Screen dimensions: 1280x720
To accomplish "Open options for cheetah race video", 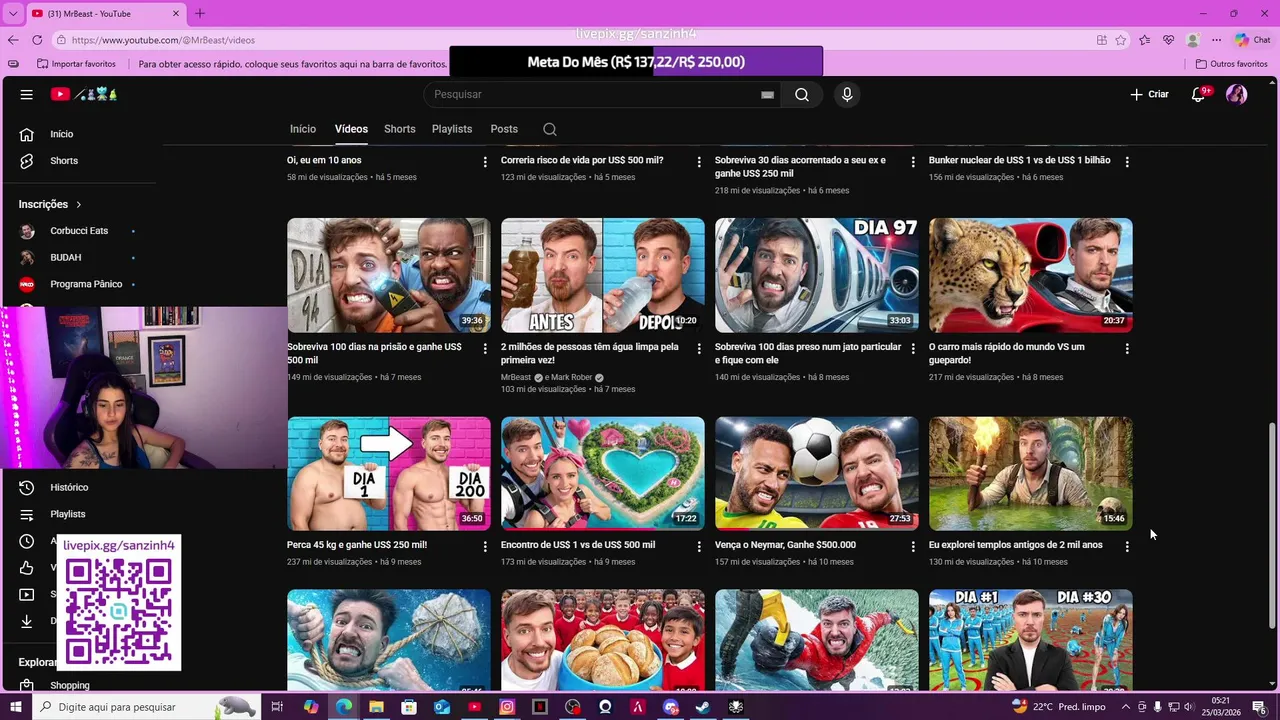I will pos(1127,349).
